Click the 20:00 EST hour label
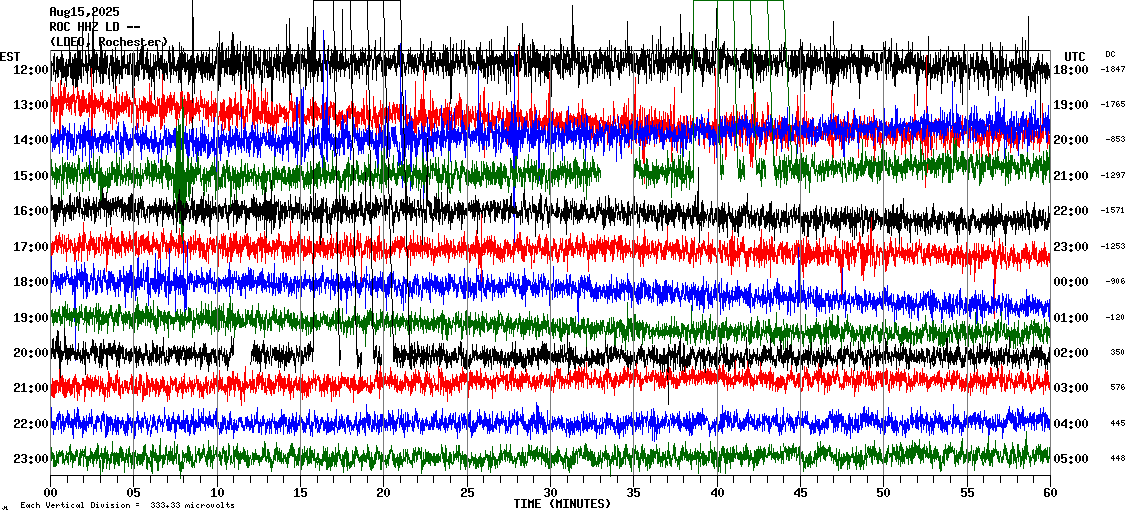This screenshot has height=519, width=1130. tap(33, 353)
